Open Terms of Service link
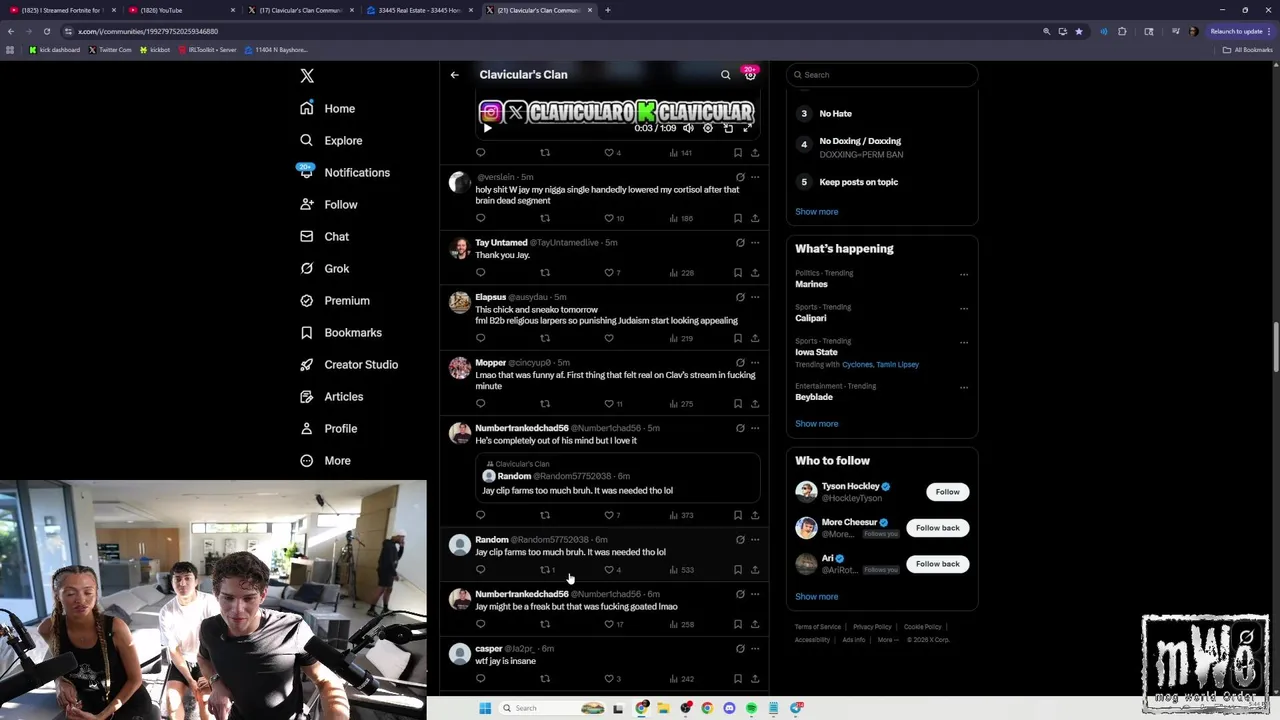This screenshot has height=720, width=1280. 817,627
